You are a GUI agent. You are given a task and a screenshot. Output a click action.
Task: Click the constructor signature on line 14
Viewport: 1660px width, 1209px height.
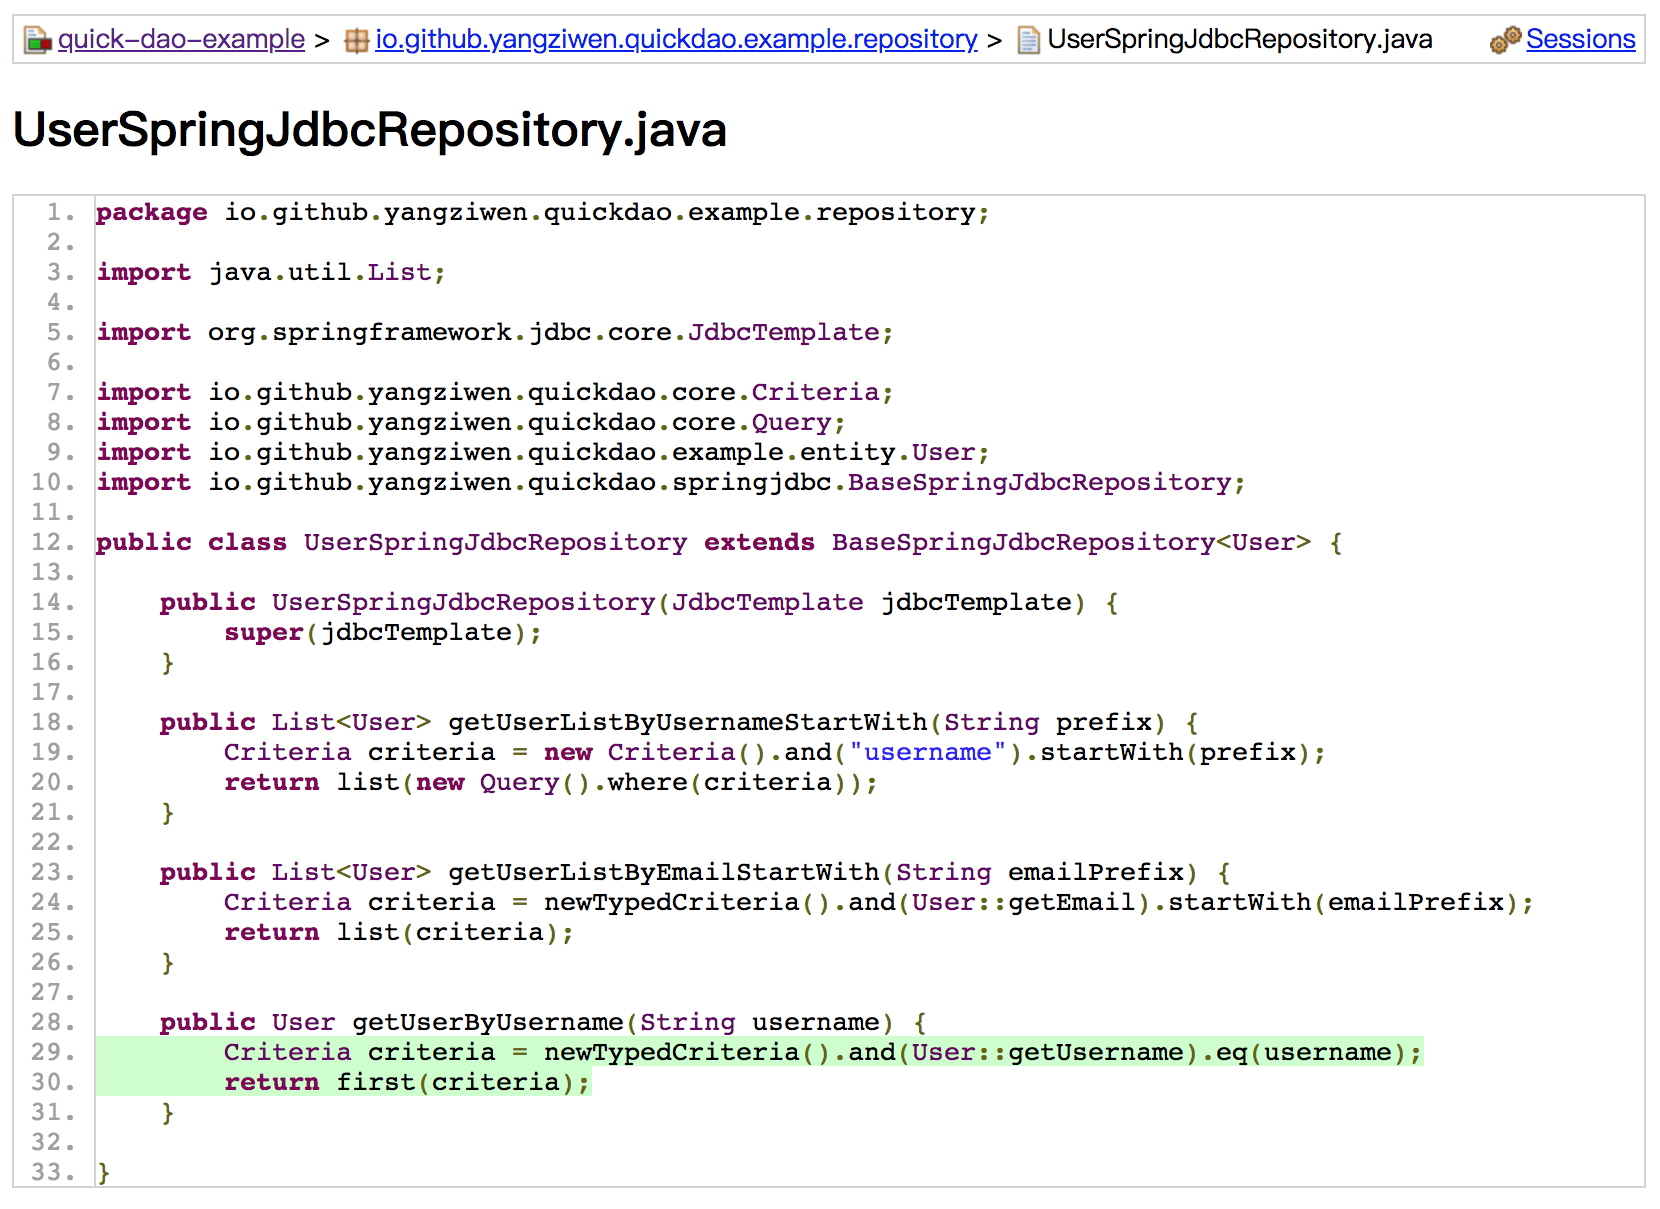pos(639,603)
